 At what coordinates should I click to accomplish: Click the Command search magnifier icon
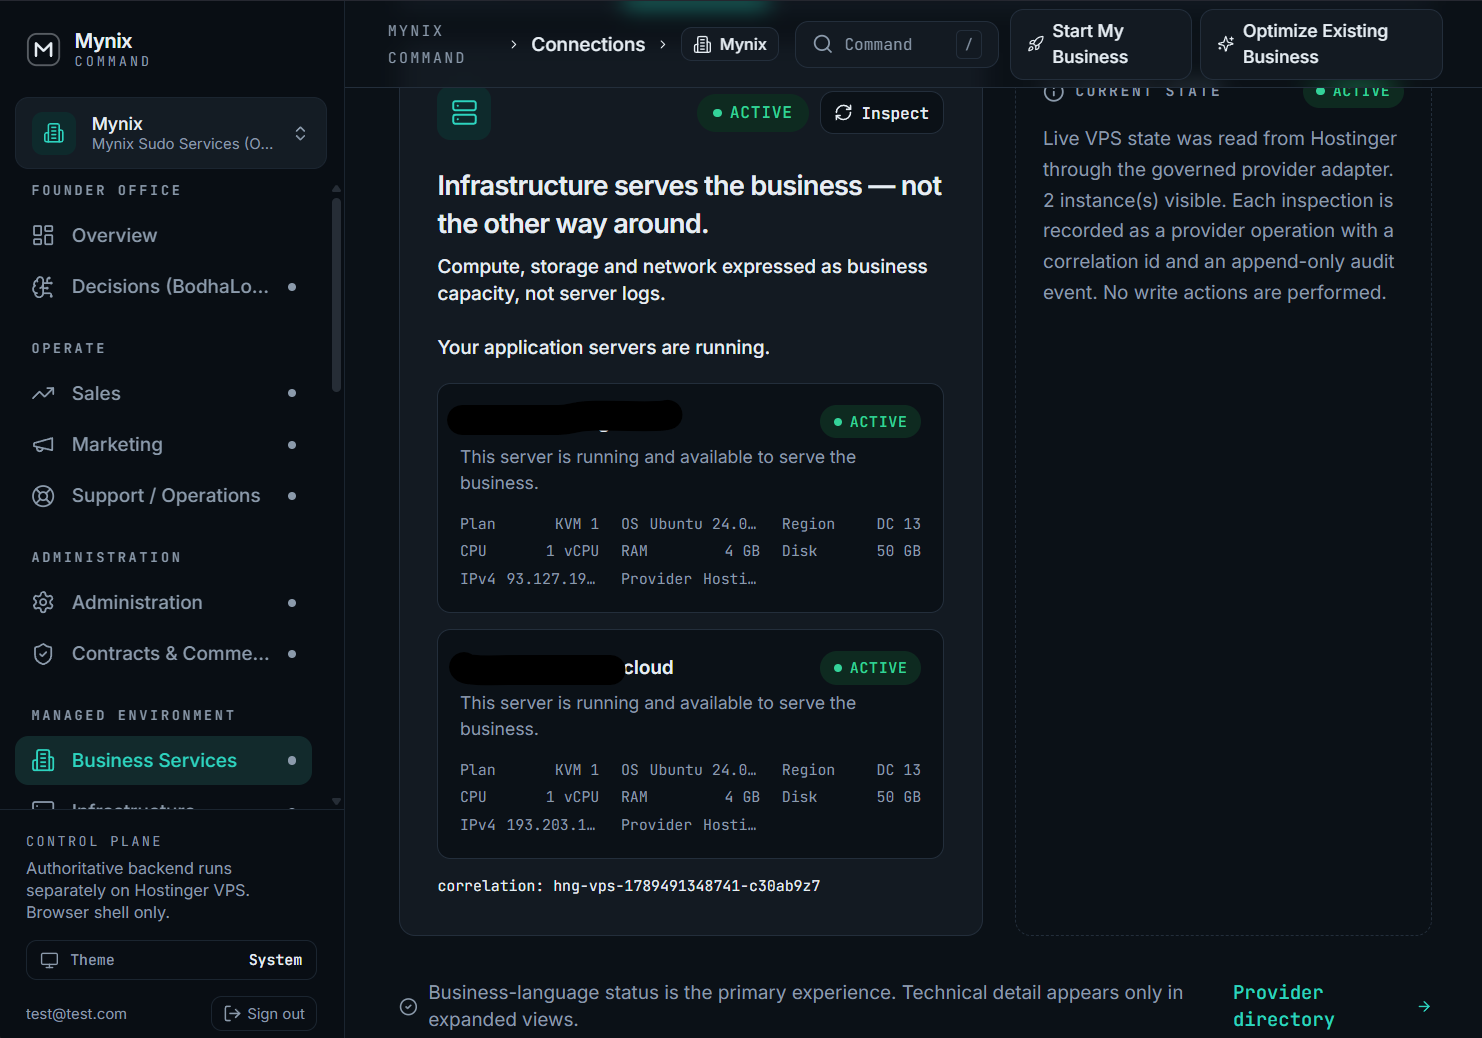(822, 44)
